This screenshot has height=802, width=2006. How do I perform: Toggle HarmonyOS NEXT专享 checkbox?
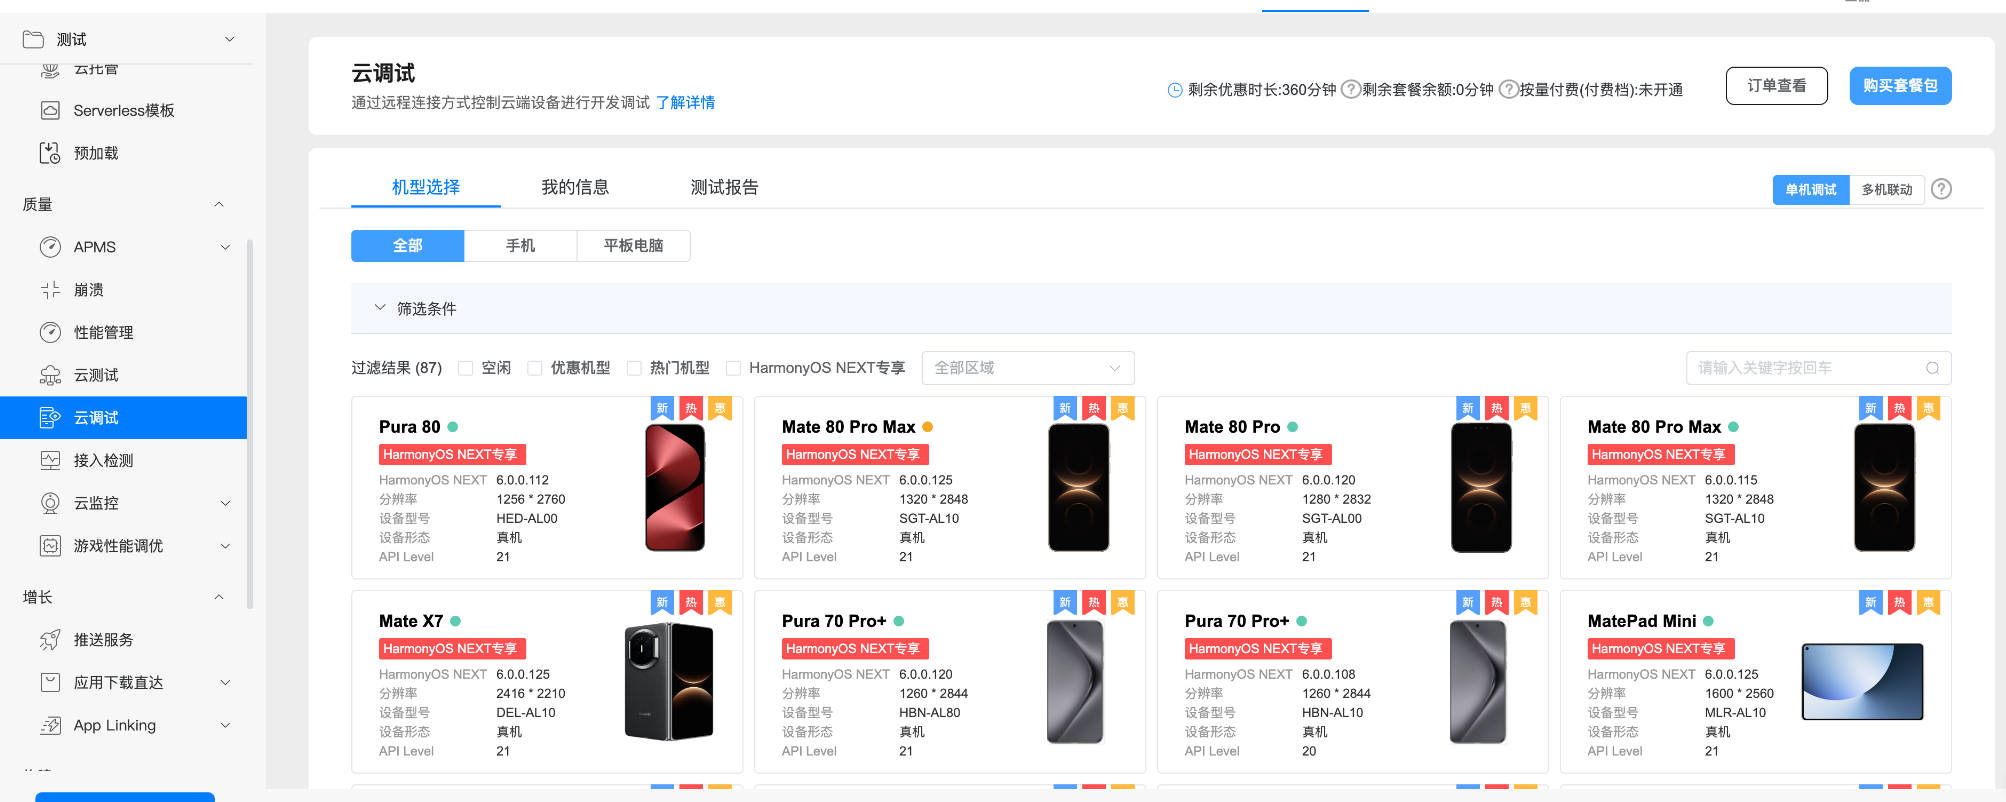tap(733, 368)
